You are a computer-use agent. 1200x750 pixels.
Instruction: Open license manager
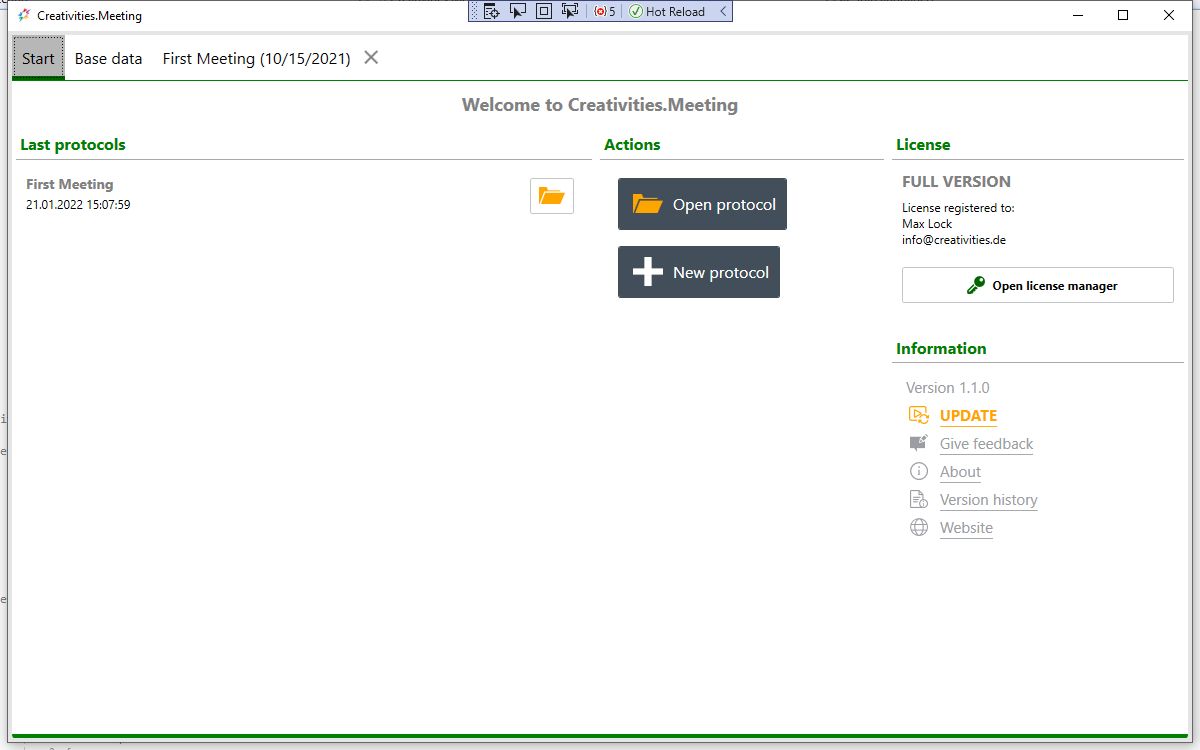tap(1038, 285)
